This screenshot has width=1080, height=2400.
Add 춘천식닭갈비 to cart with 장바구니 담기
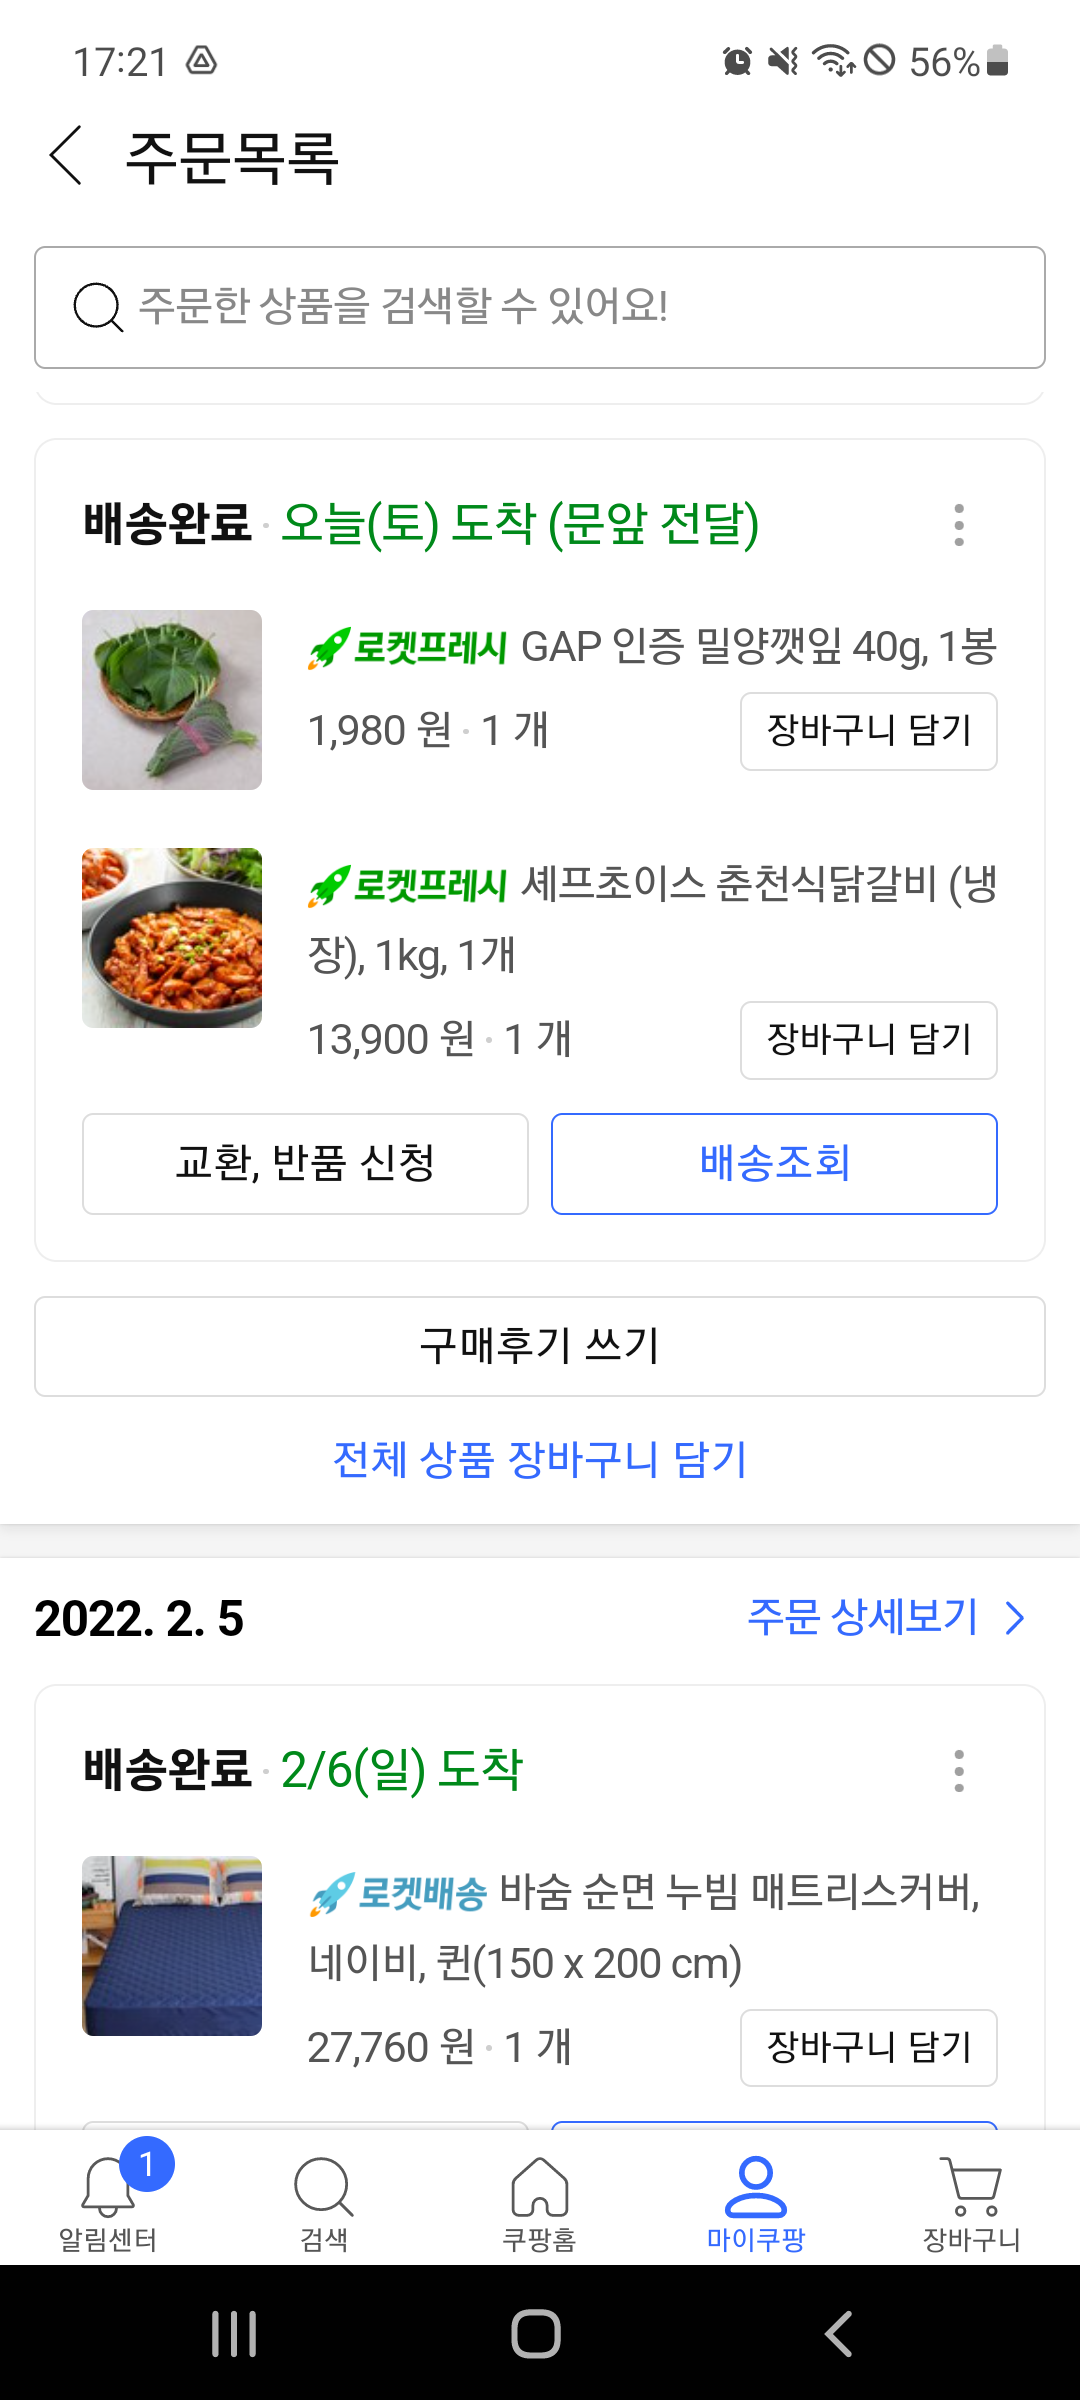[868, 1040]
